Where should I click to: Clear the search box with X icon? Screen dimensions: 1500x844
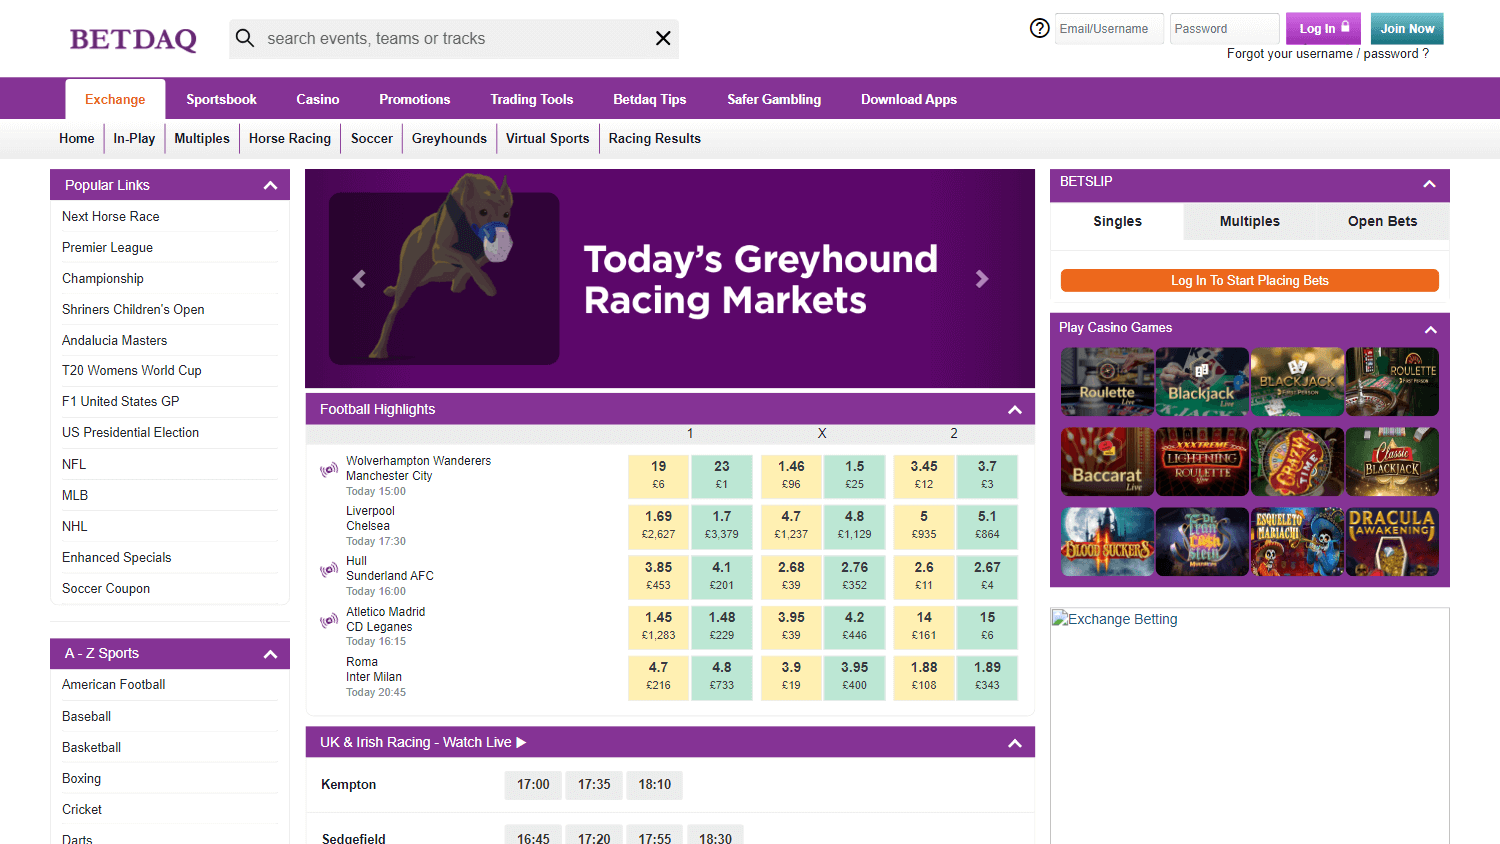(x=663, y=38)
